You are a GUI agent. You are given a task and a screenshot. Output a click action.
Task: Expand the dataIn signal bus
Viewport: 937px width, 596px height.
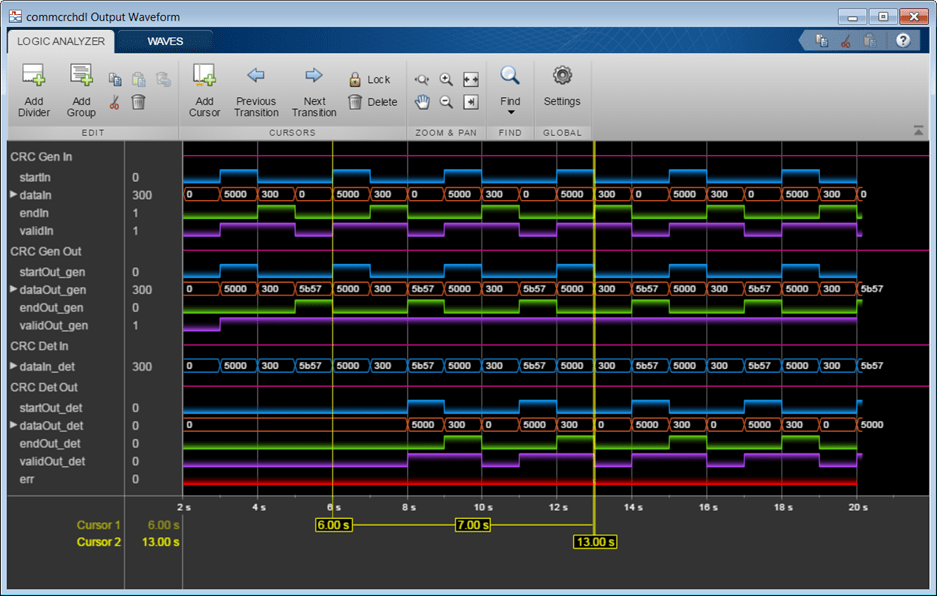14,195
